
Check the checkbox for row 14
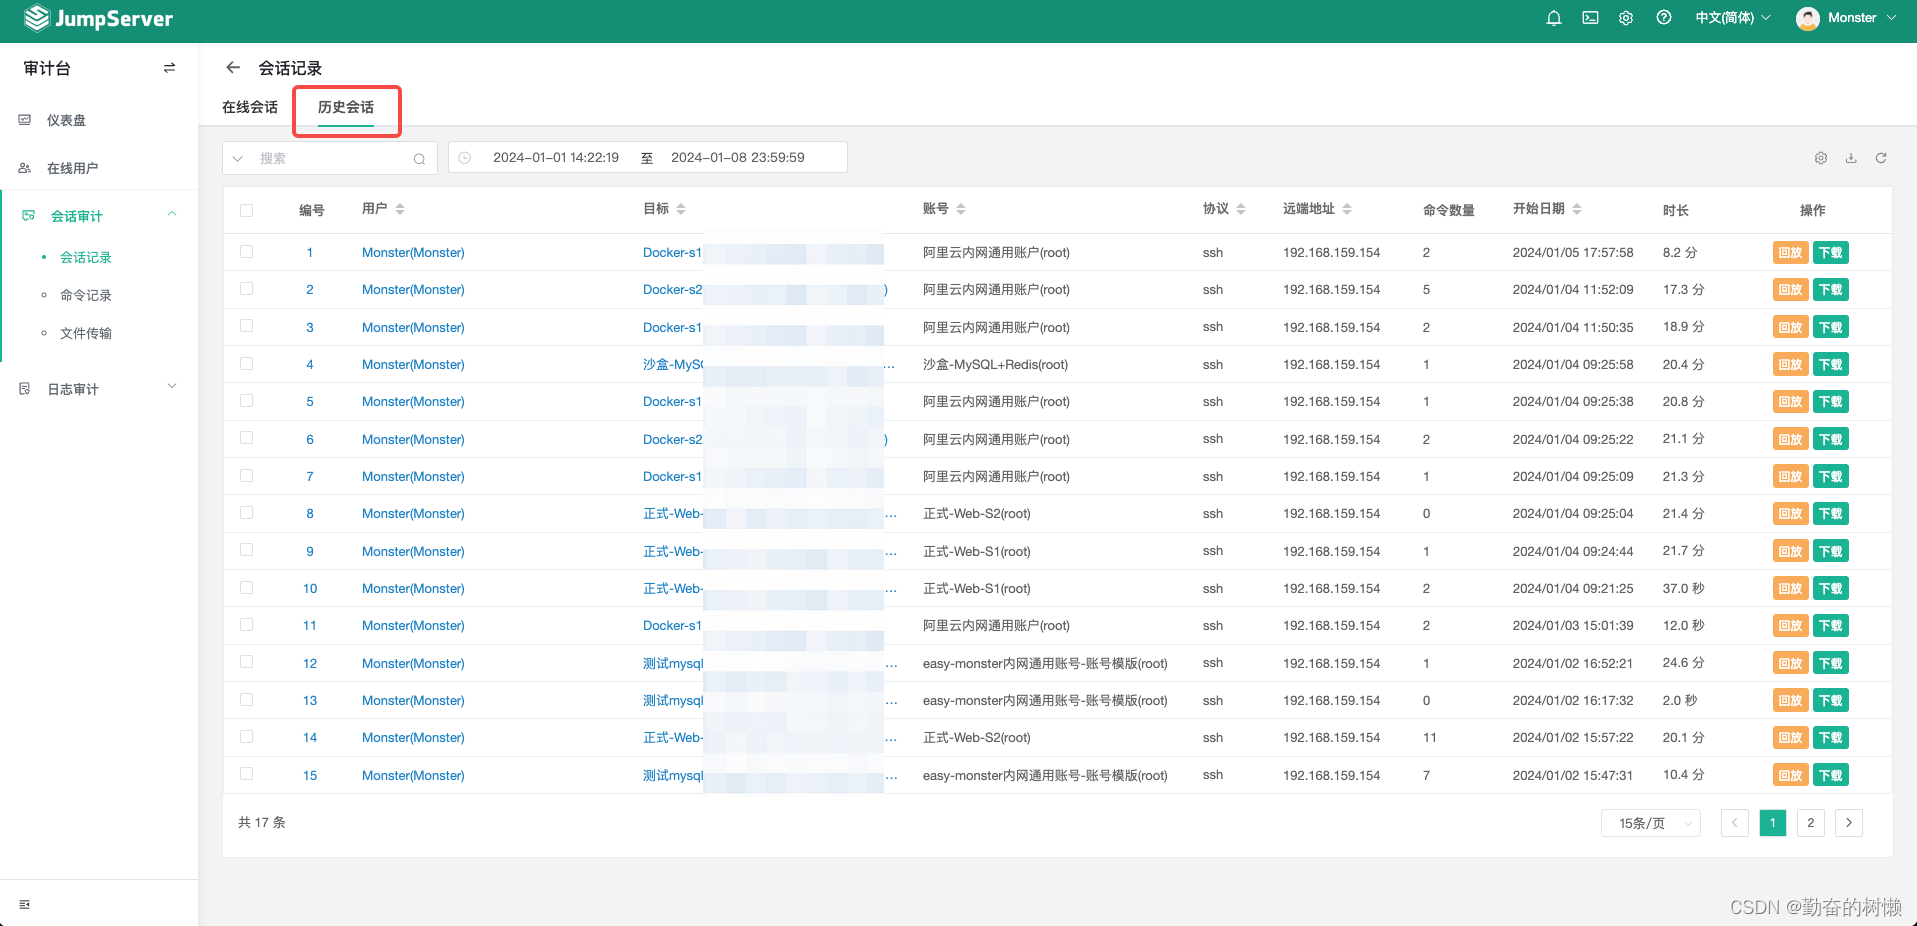247,737
